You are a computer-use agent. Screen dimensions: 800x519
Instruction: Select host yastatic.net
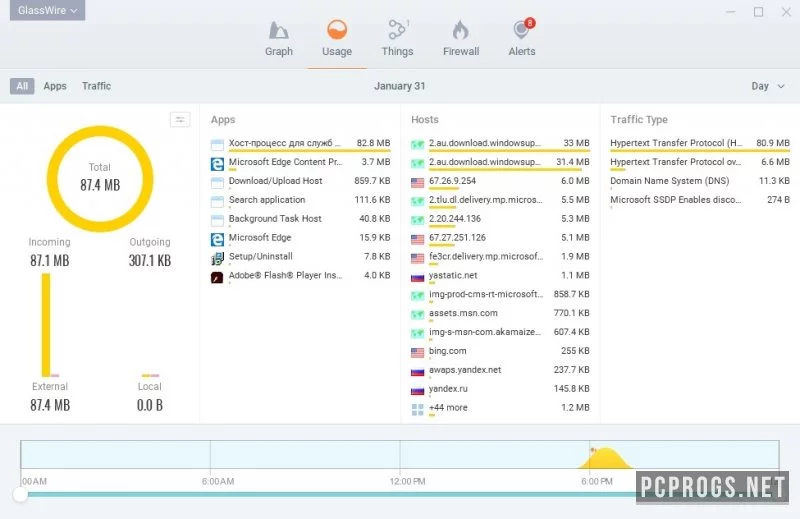point(500,276)
